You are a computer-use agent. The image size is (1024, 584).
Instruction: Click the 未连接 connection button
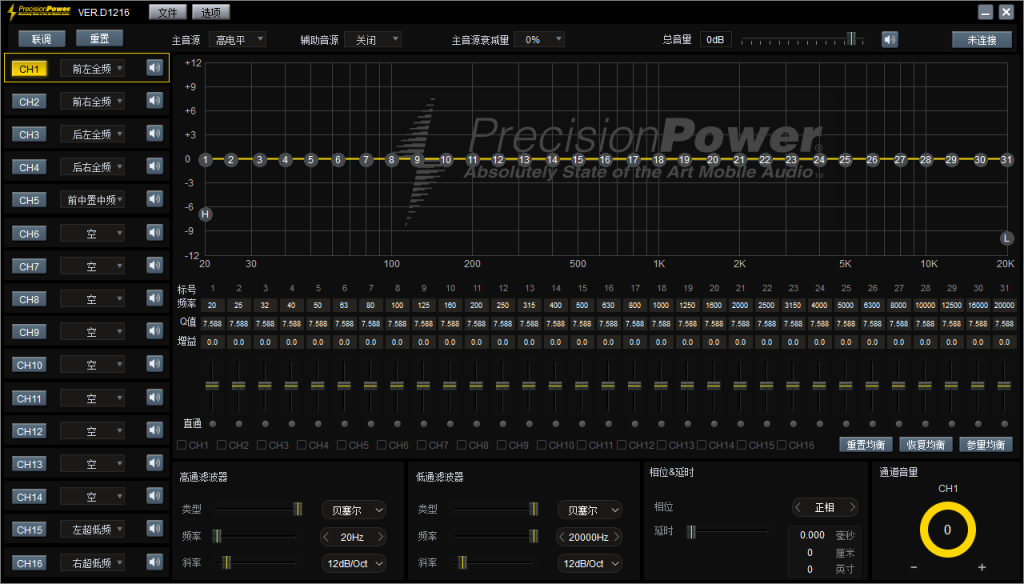click(982, 40)
